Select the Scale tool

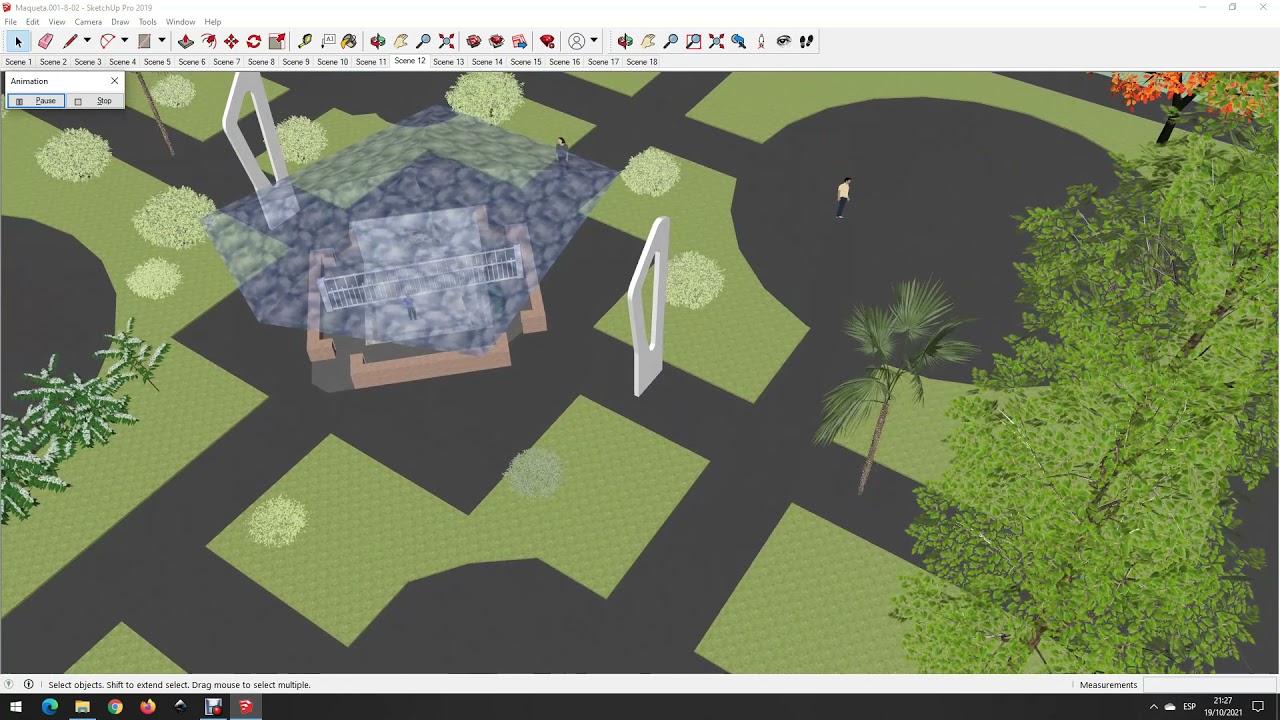point(277,41)
